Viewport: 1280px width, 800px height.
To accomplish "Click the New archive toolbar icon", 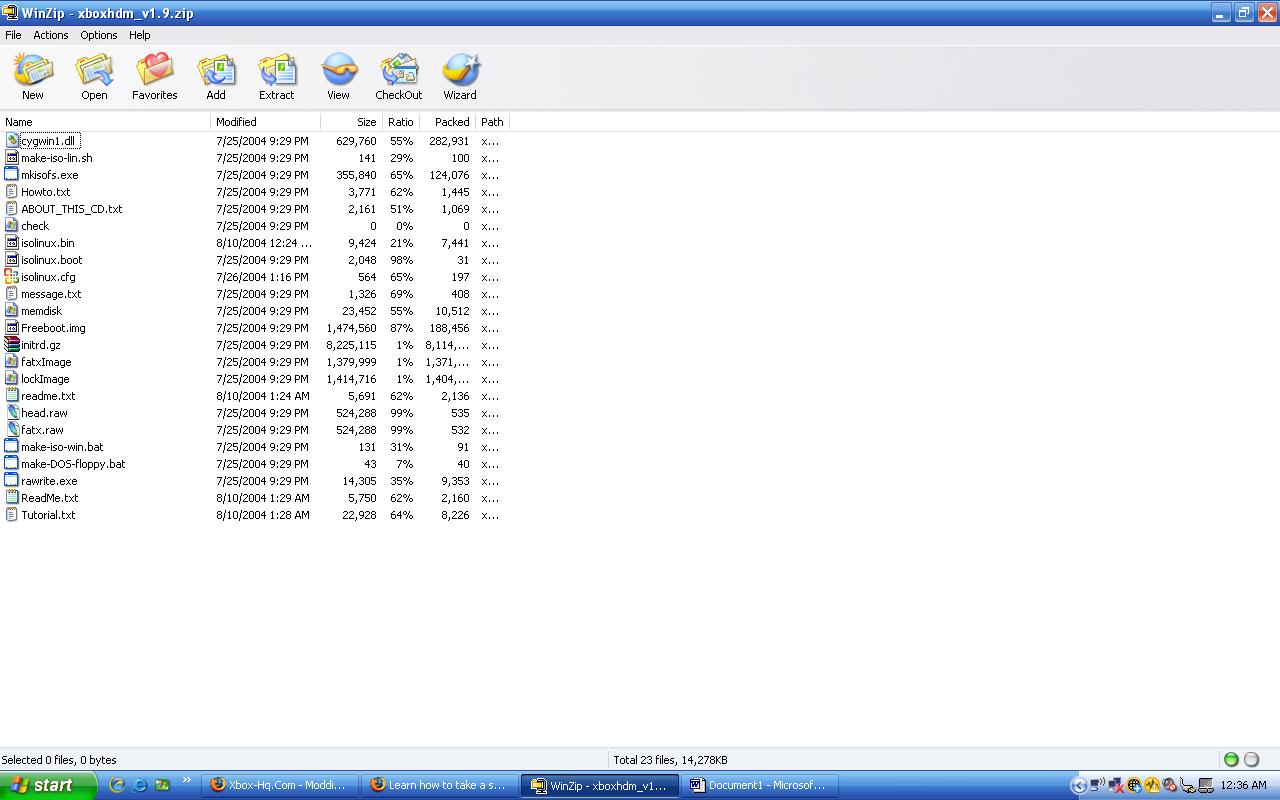I will tap(33, 71).
